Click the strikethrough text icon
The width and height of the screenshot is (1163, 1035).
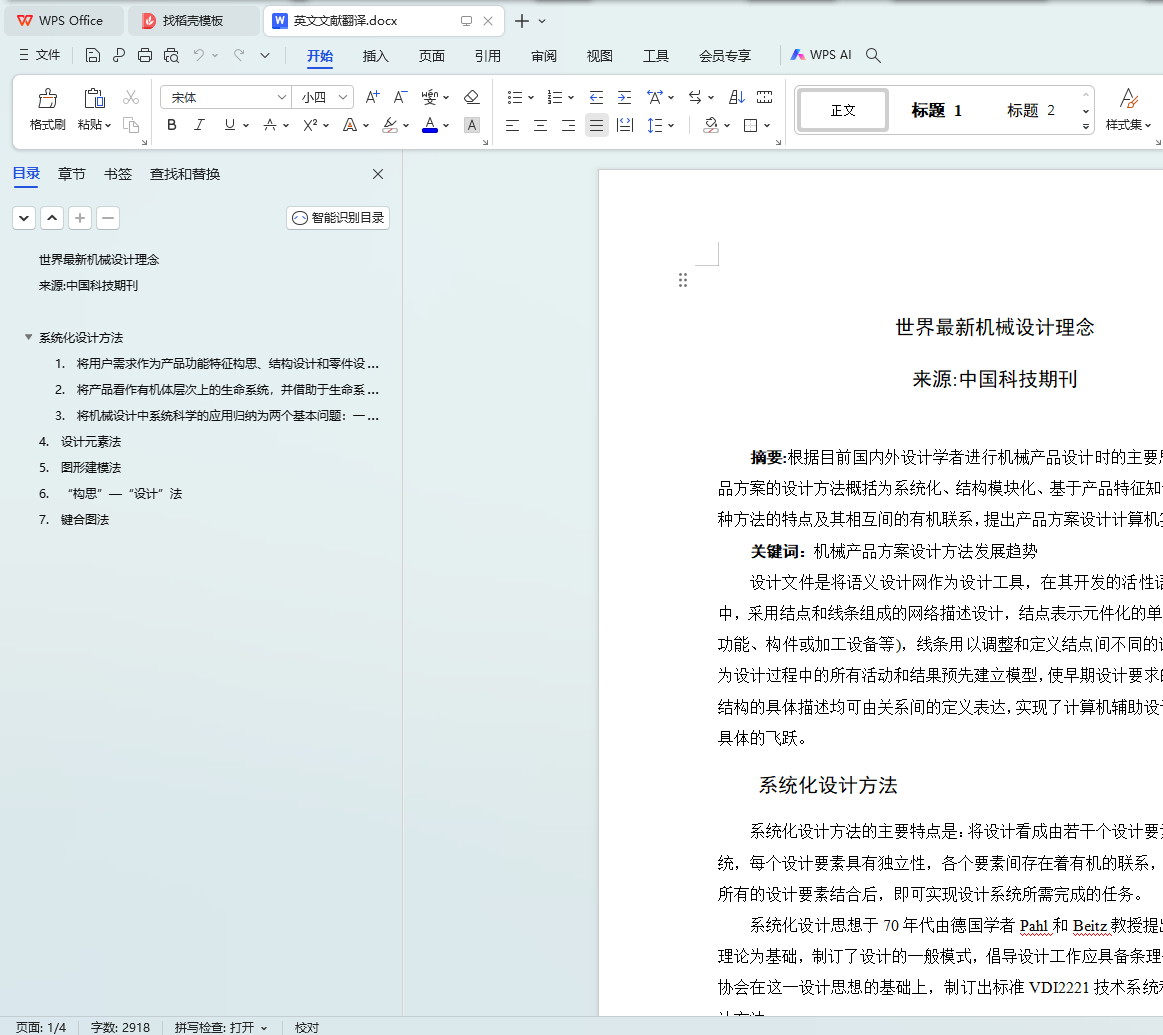pos(270,125)
